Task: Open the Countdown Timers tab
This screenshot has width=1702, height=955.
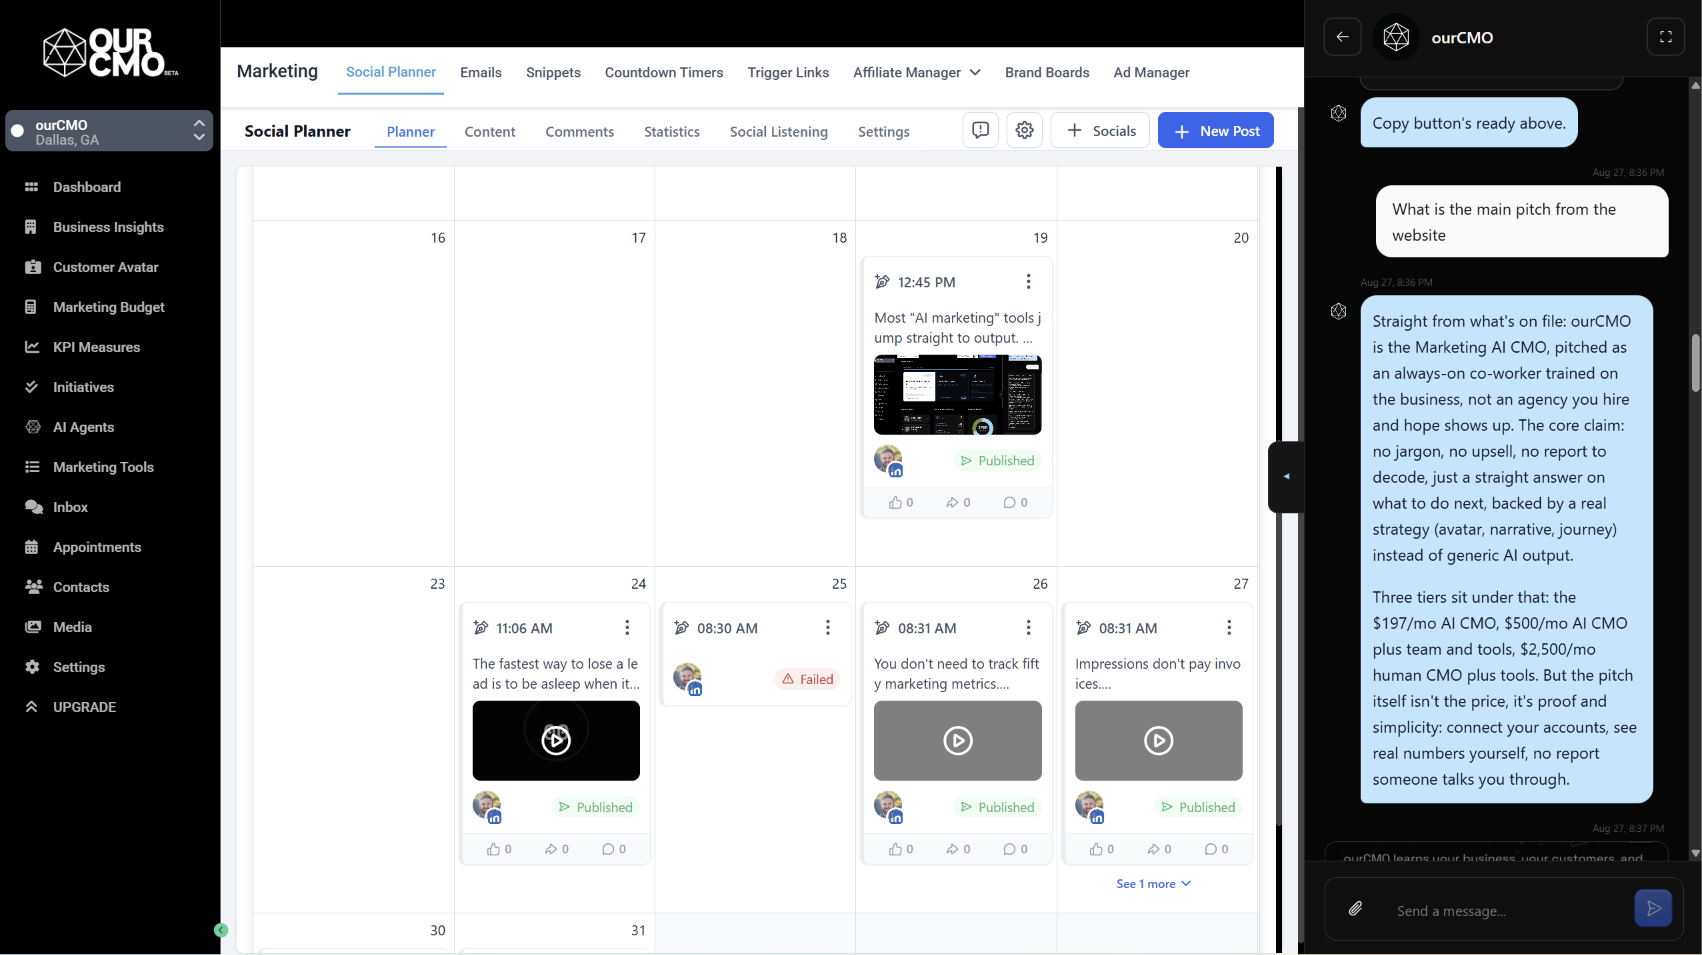Action: click(x=664, y=72)
